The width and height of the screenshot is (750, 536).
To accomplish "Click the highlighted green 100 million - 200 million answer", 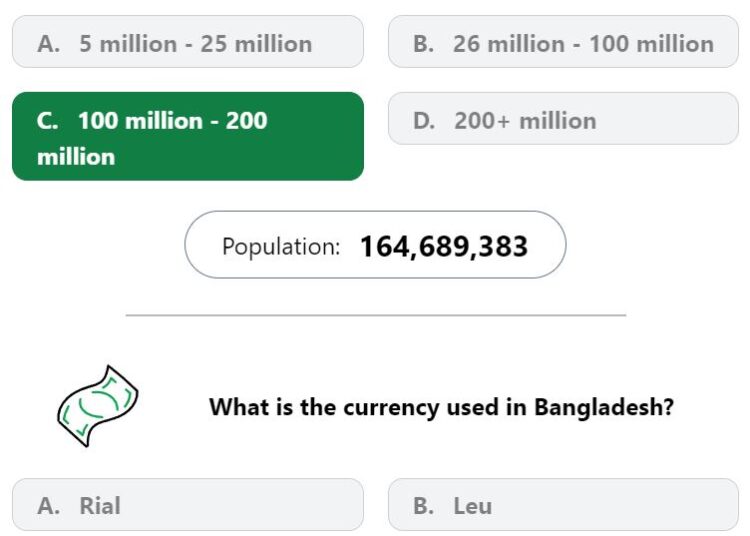I will coord(188,136).
